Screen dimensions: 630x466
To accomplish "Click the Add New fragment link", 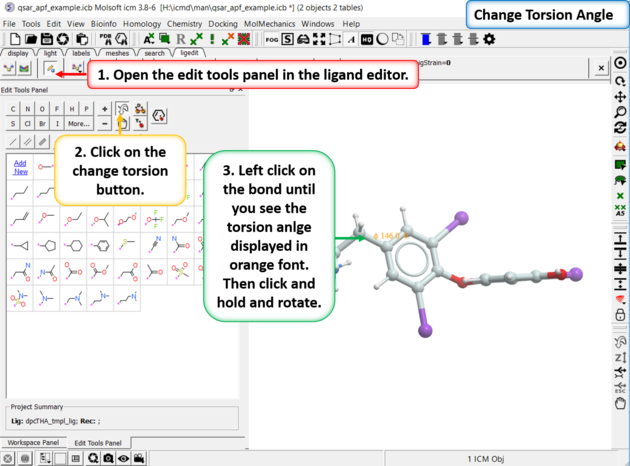I will pyautogui.click(x=20, y=167).
